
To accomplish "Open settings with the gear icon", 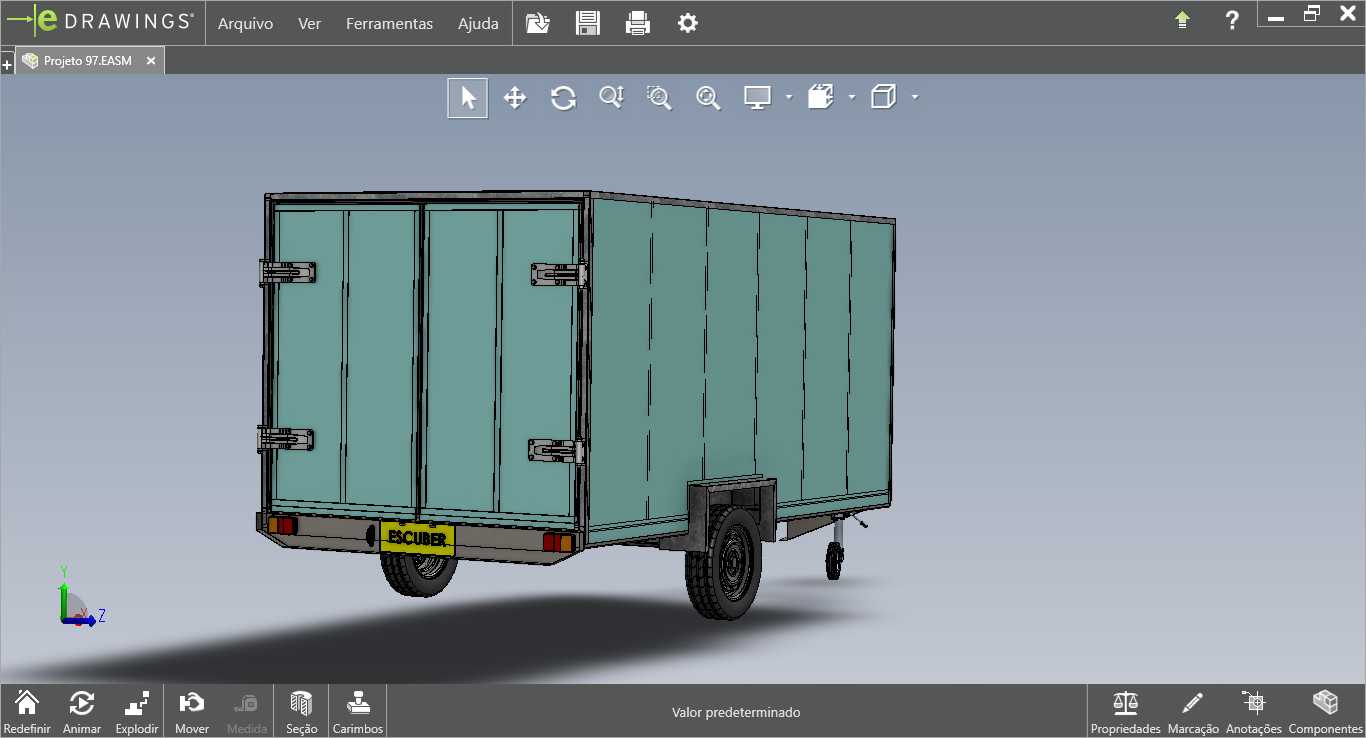I will (x=688, y=23).
